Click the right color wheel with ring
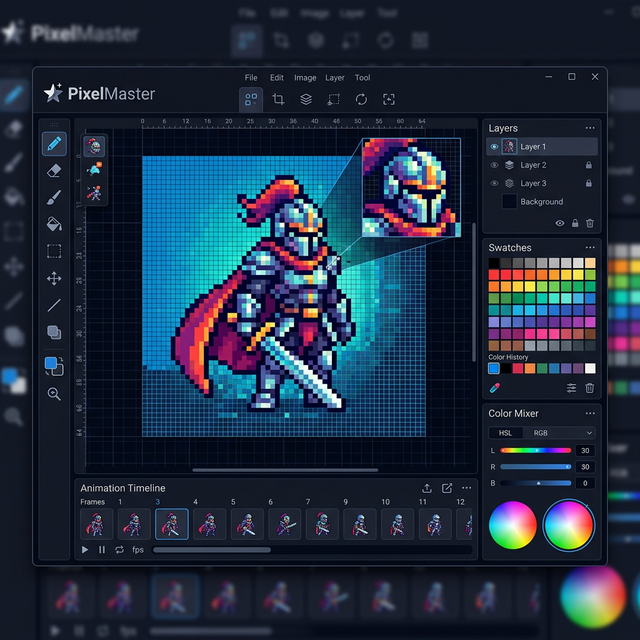Viewport: 640px width, 640px height. coord(569,525)
